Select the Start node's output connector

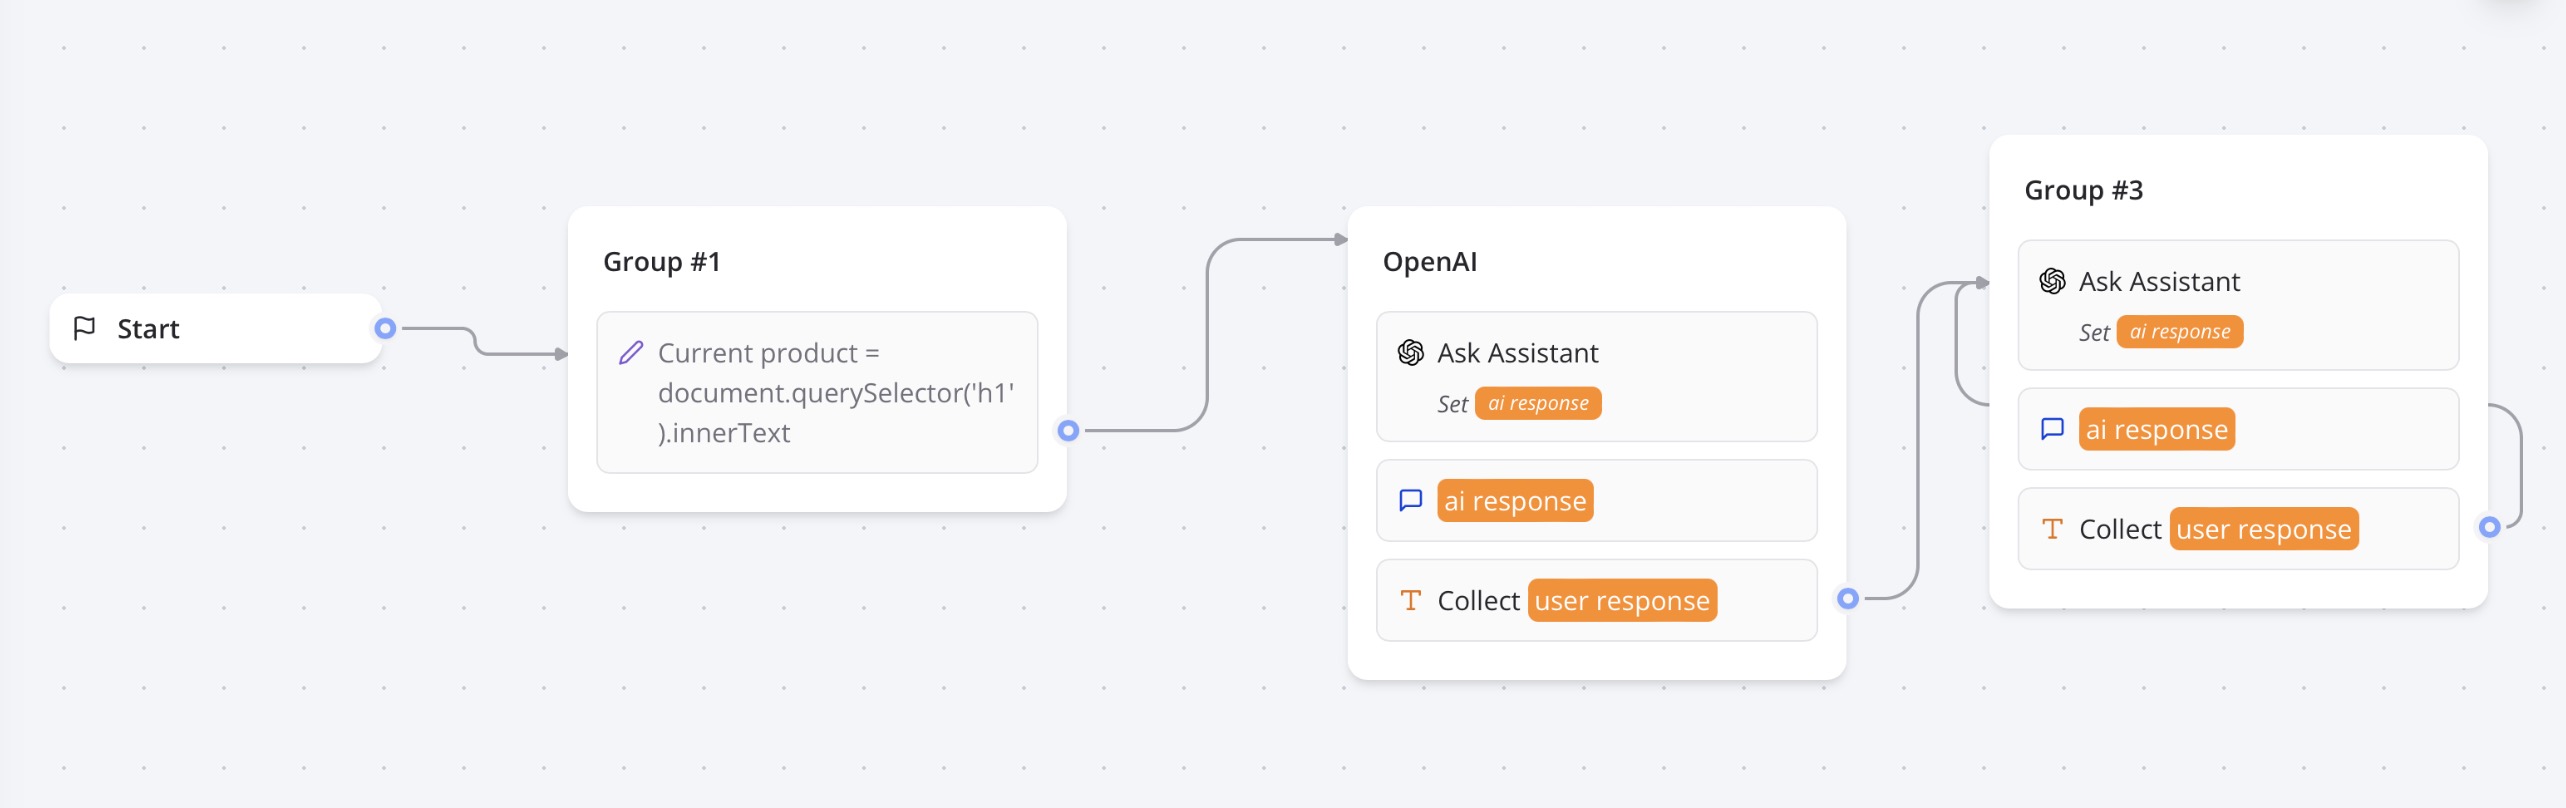click(385, 328)
